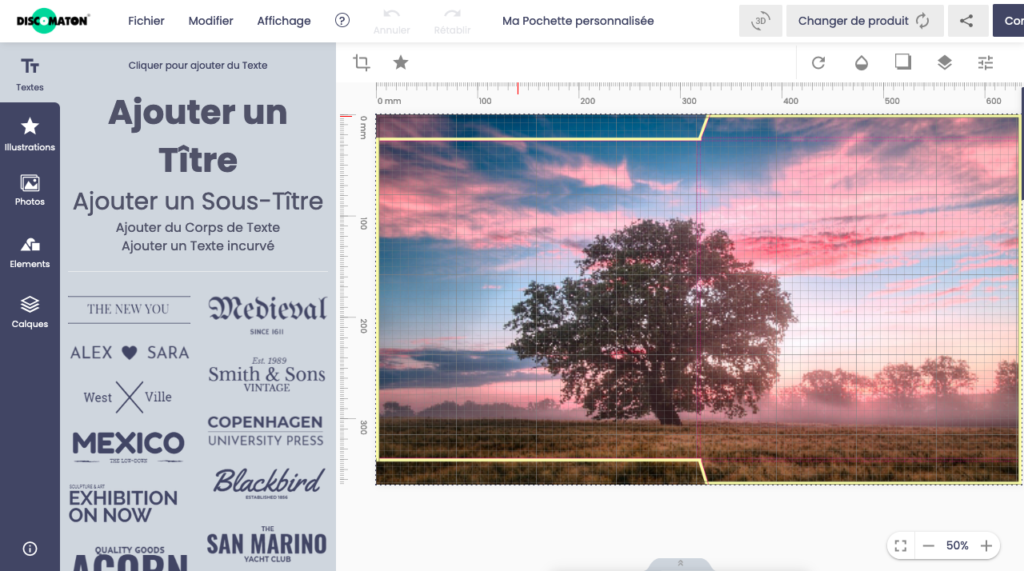The width and height of the screenshot is (1024, 571).
Task: Open the adjustments sliders icon
Action: click(x=985, y=63)
